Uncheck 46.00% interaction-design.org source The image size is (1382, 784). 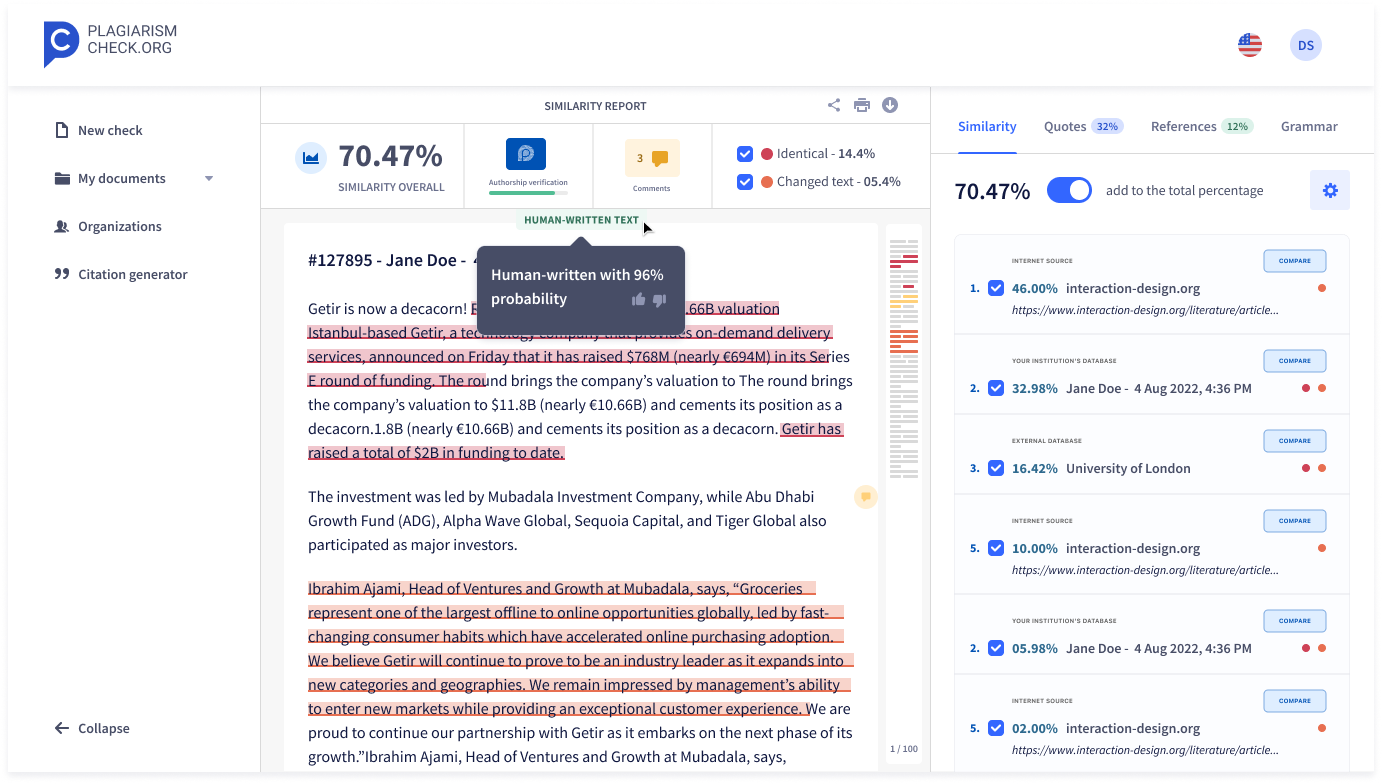tap(996, 288)
